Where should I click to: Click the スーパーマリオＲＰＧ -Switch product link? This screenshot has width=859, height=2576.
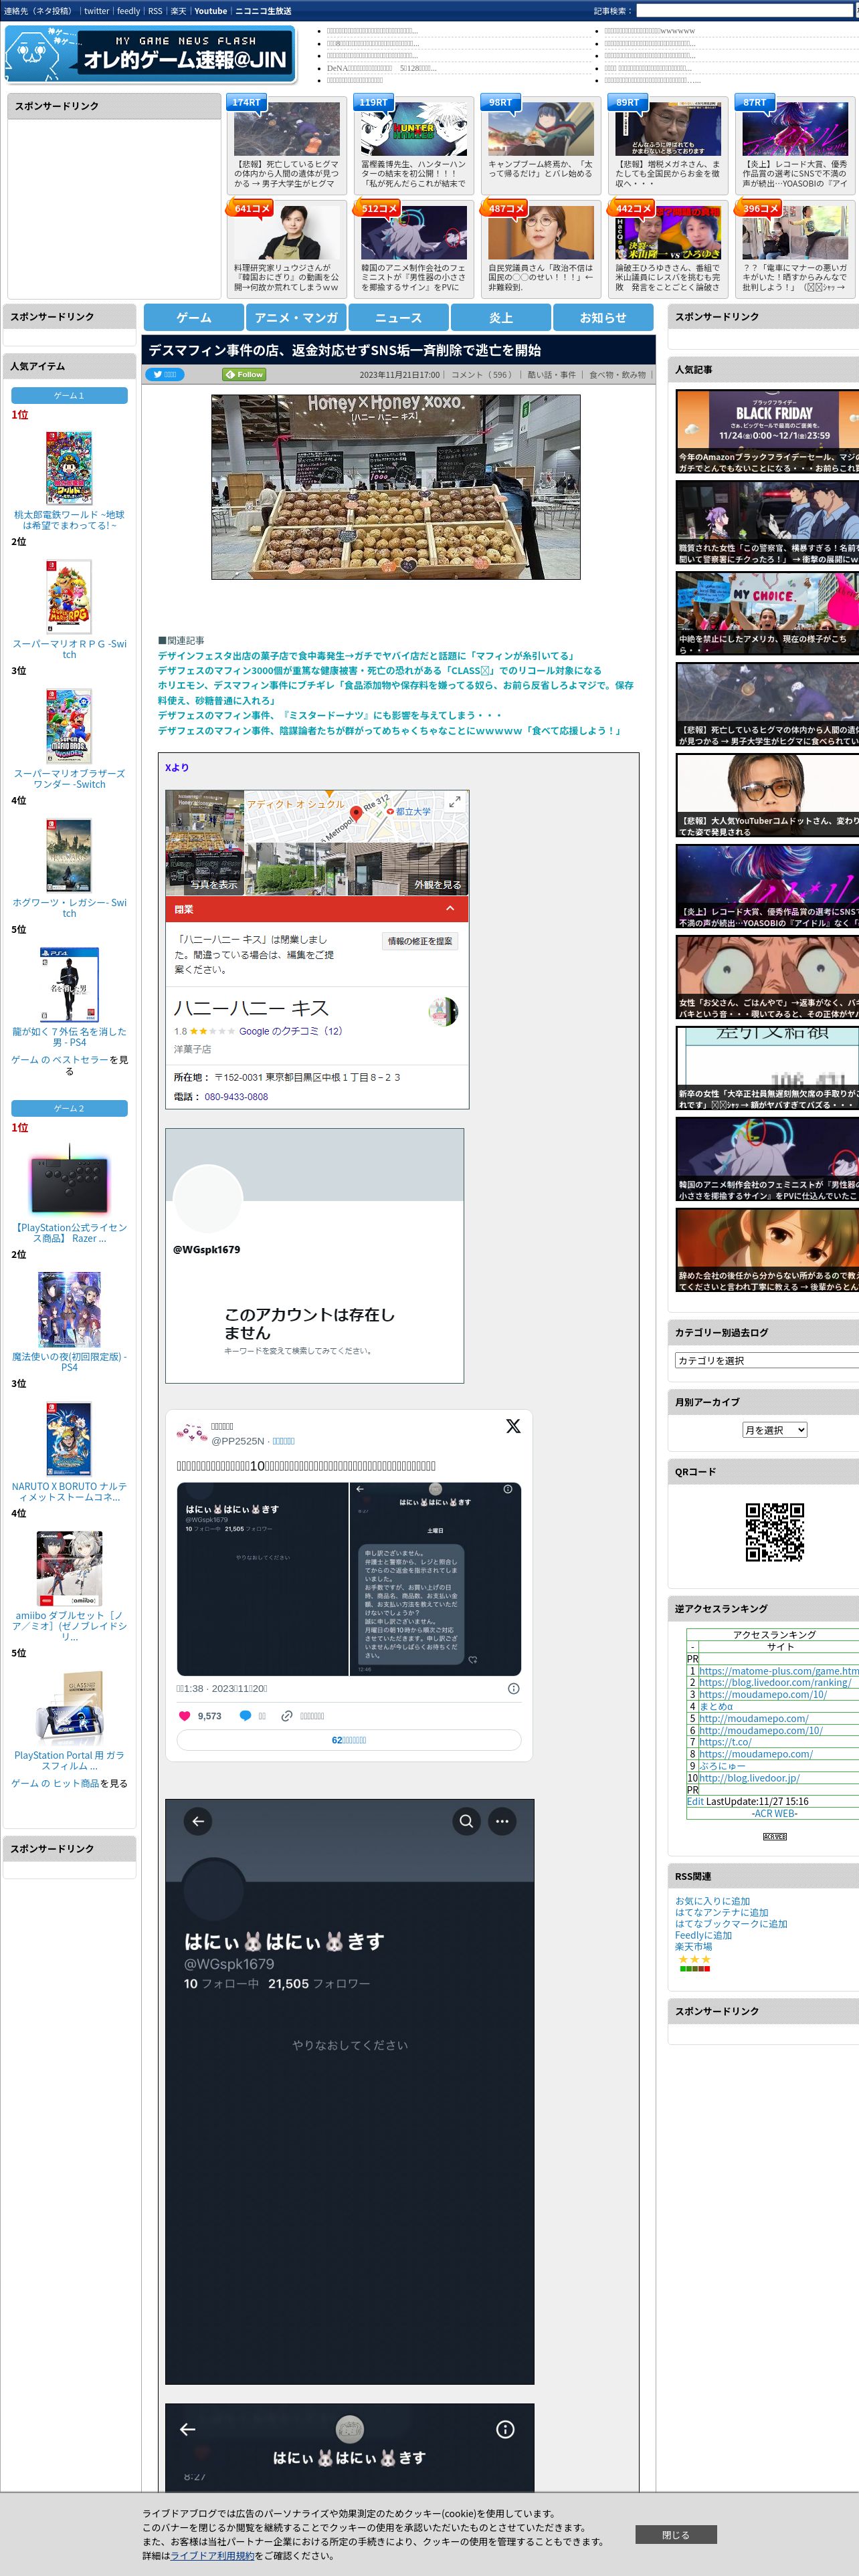[69, 649]
